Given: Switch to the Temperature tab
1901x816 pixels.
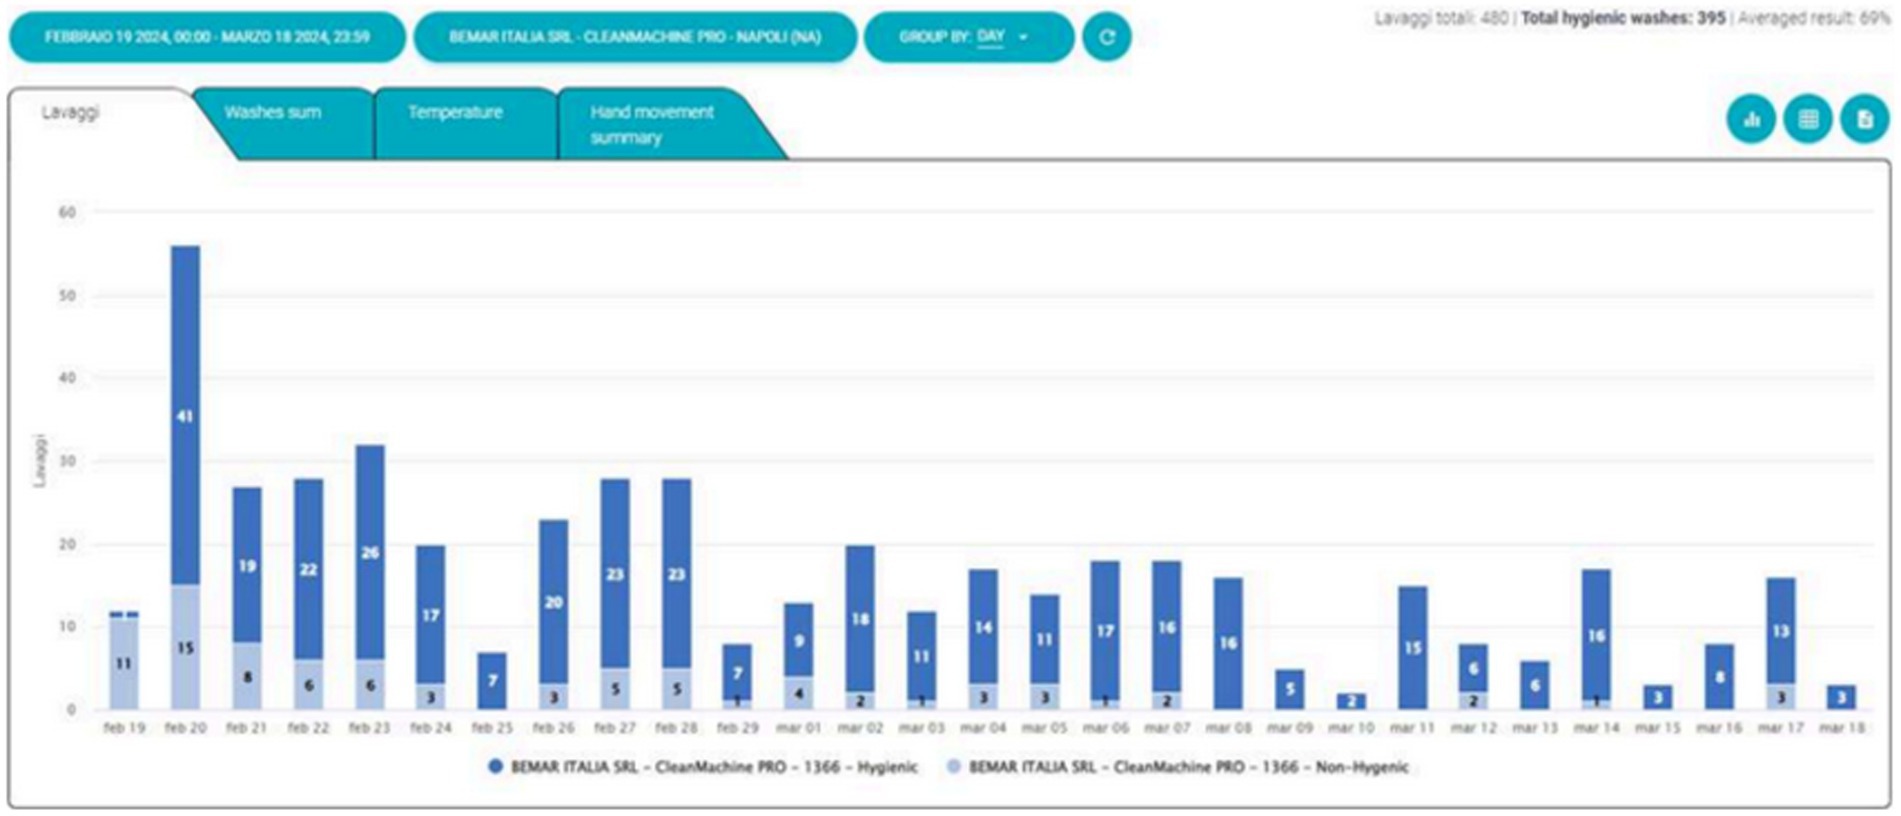Looking at the screenshot, I should [x=465, y=122].
